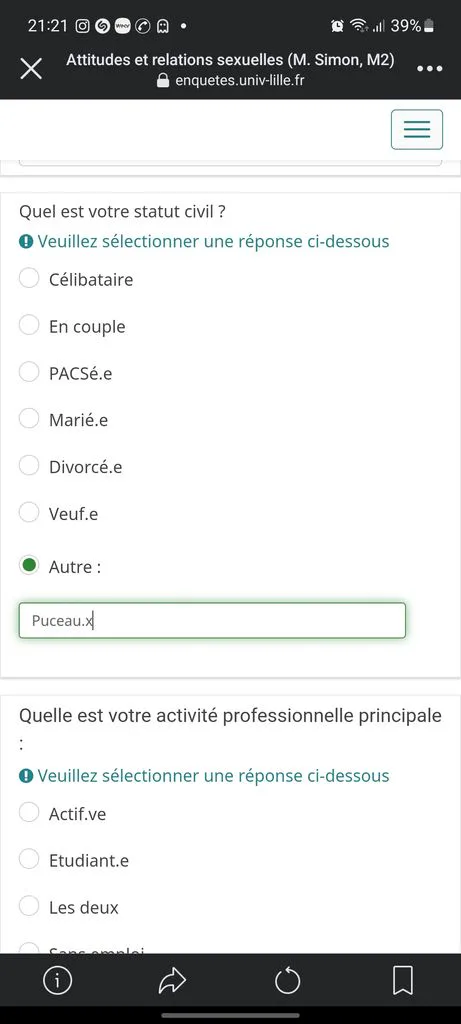Focus the Autre text field containing Puceau.x
Image resolution: width=461 pixels, height=1024 pixels.
click(212, 620)
